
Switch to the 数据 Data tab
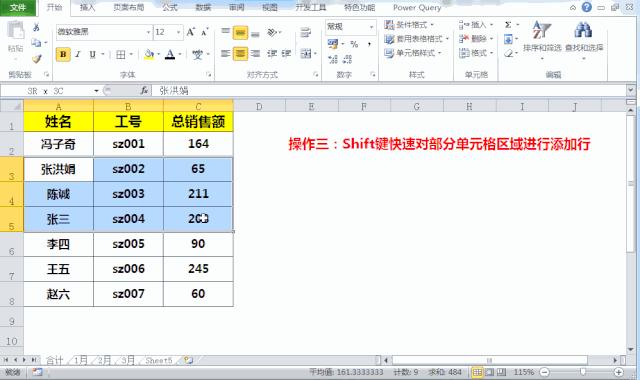(x=203, y=7)
